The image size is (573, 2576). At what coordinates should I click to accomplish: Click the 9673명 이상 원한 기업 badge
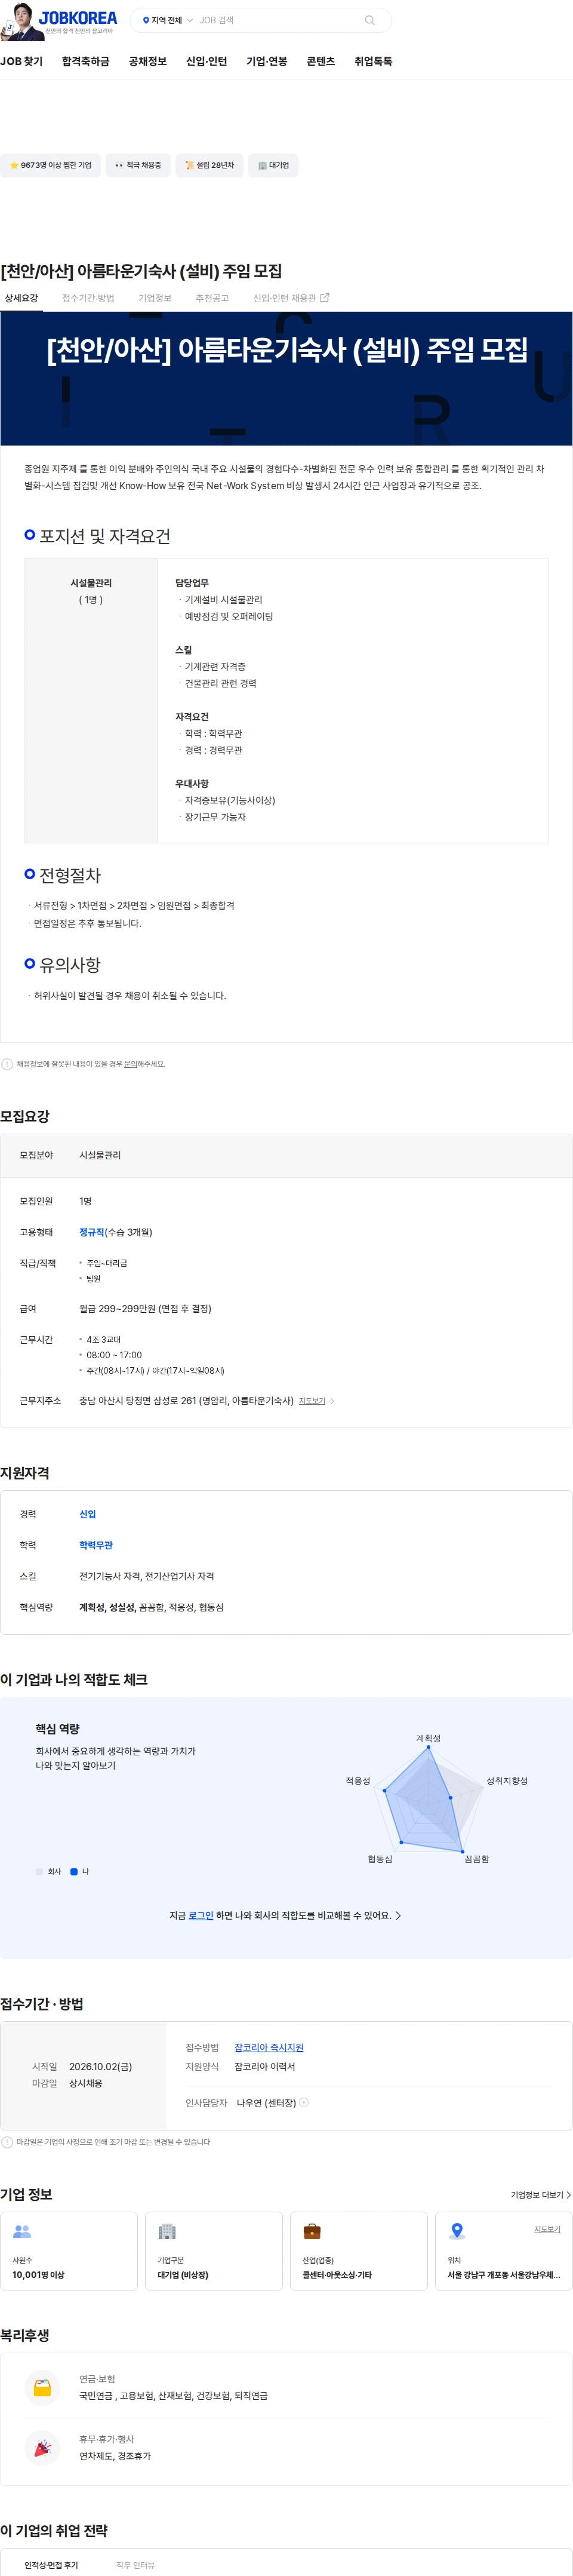click(x=50, y=165)
